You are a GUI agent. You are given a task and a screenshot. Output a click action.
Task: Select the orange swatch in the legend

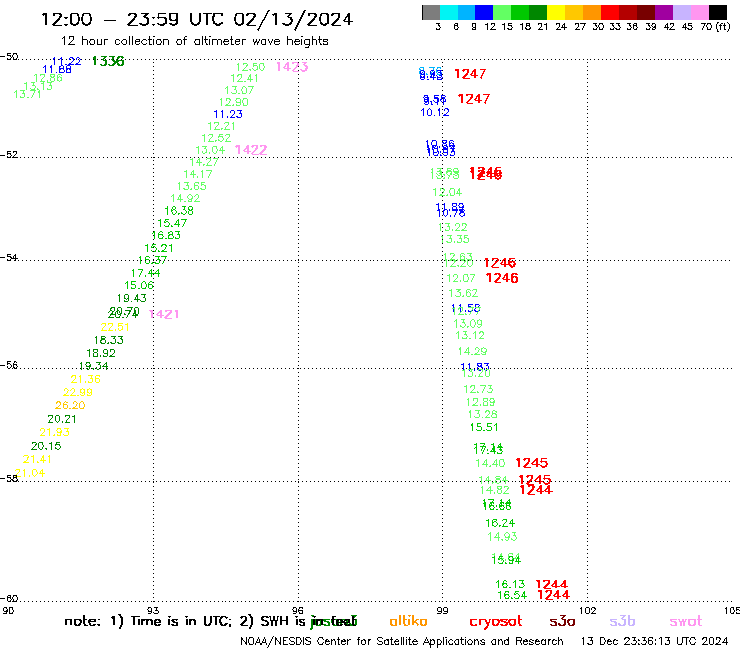point(592,12)
